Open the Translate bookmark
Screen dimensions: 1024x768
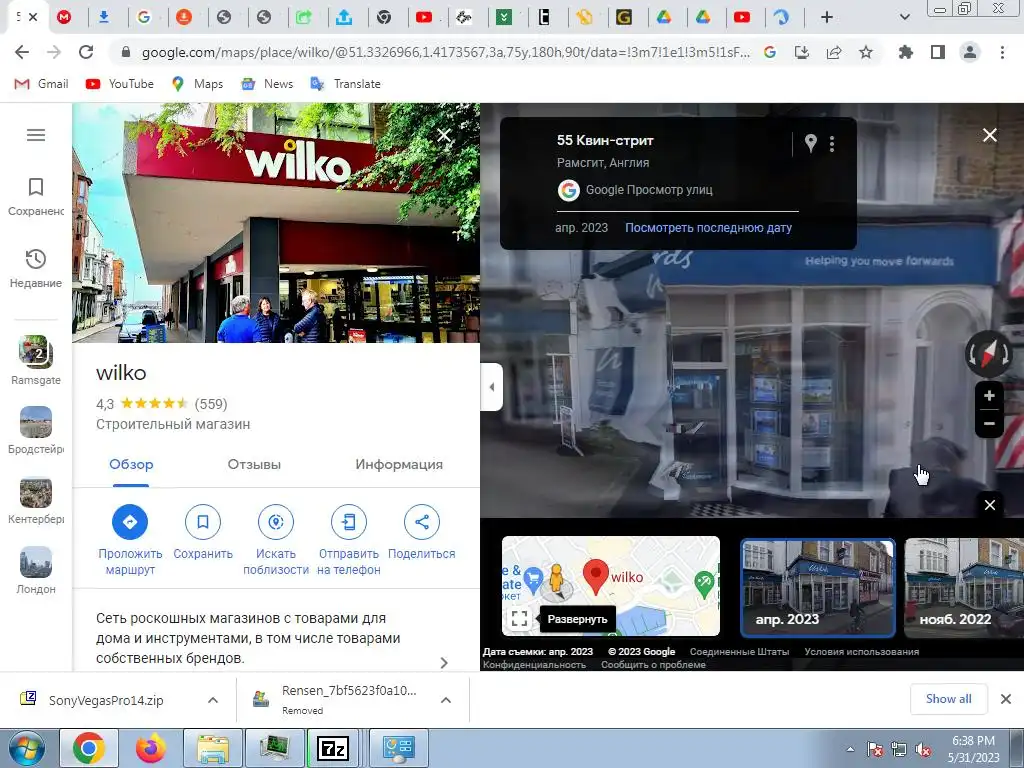[345, 84]
